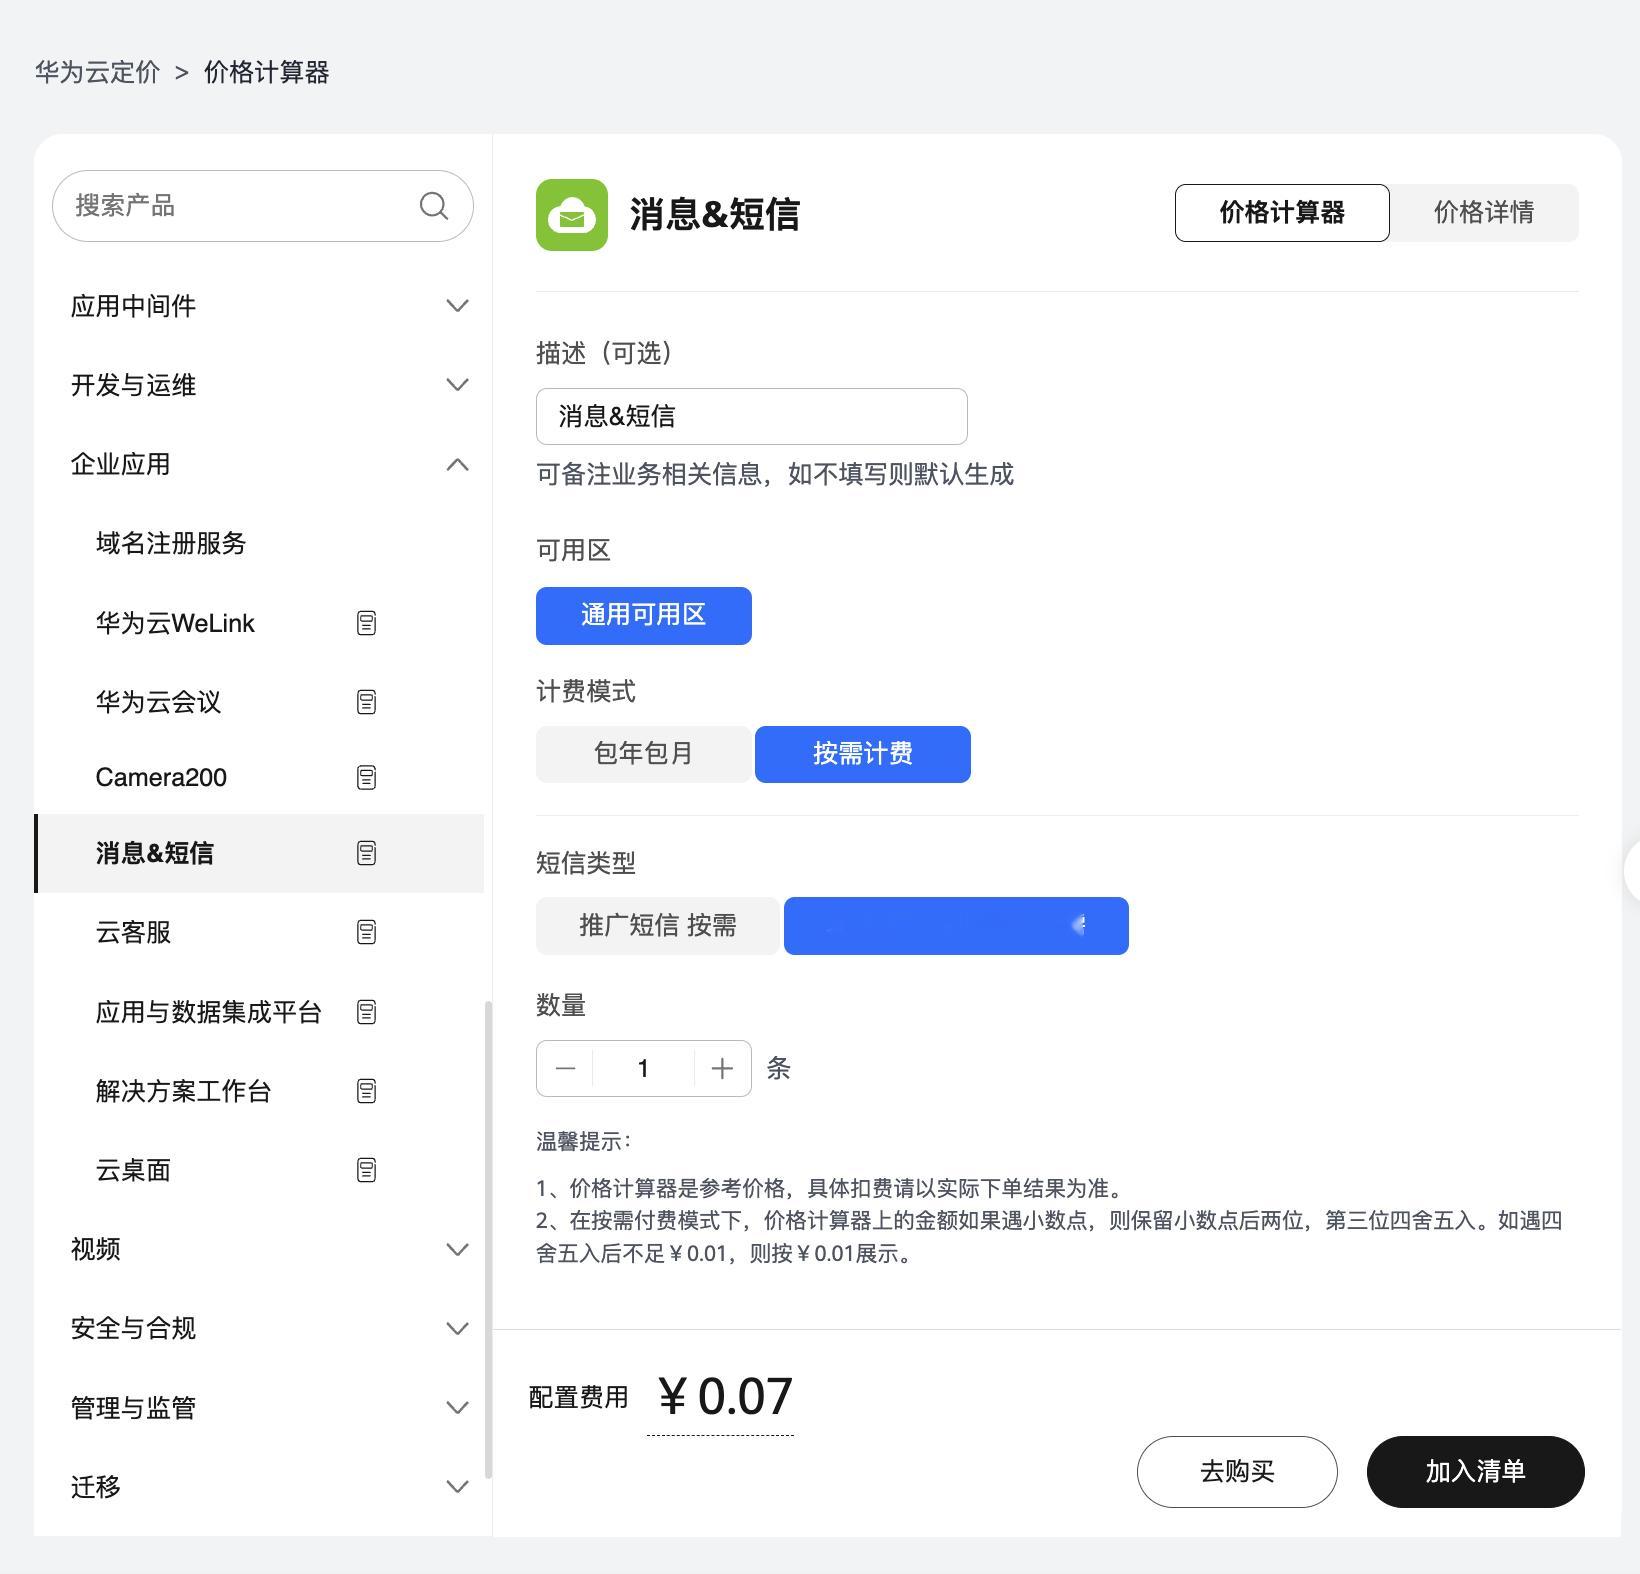Open 解决方案工作台 in the sidebar
The width and height of the screenshot is (1640, 1574).
(x=183, y=1091)
